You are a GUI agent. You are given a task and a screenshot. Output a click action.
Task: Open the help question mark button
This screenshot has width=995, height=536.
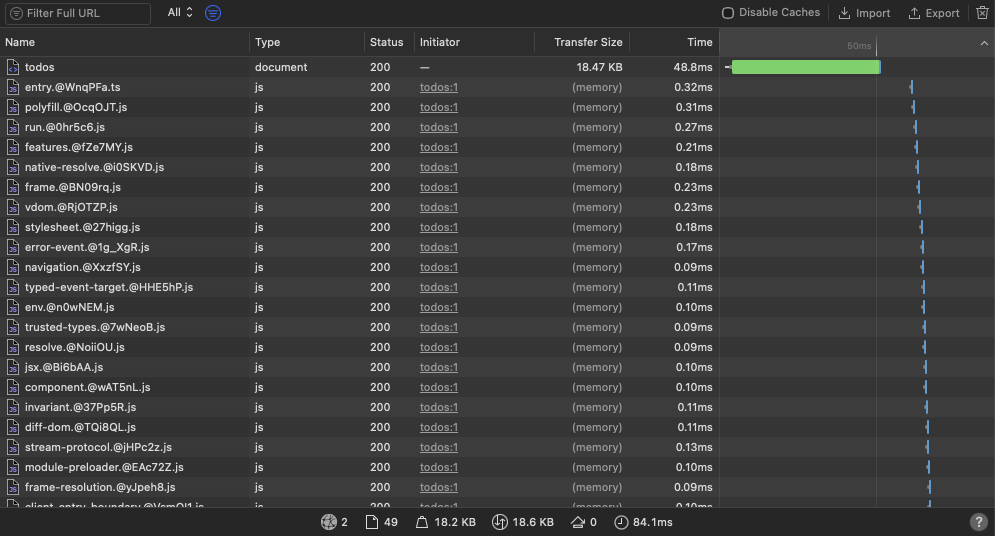point(979,522)
